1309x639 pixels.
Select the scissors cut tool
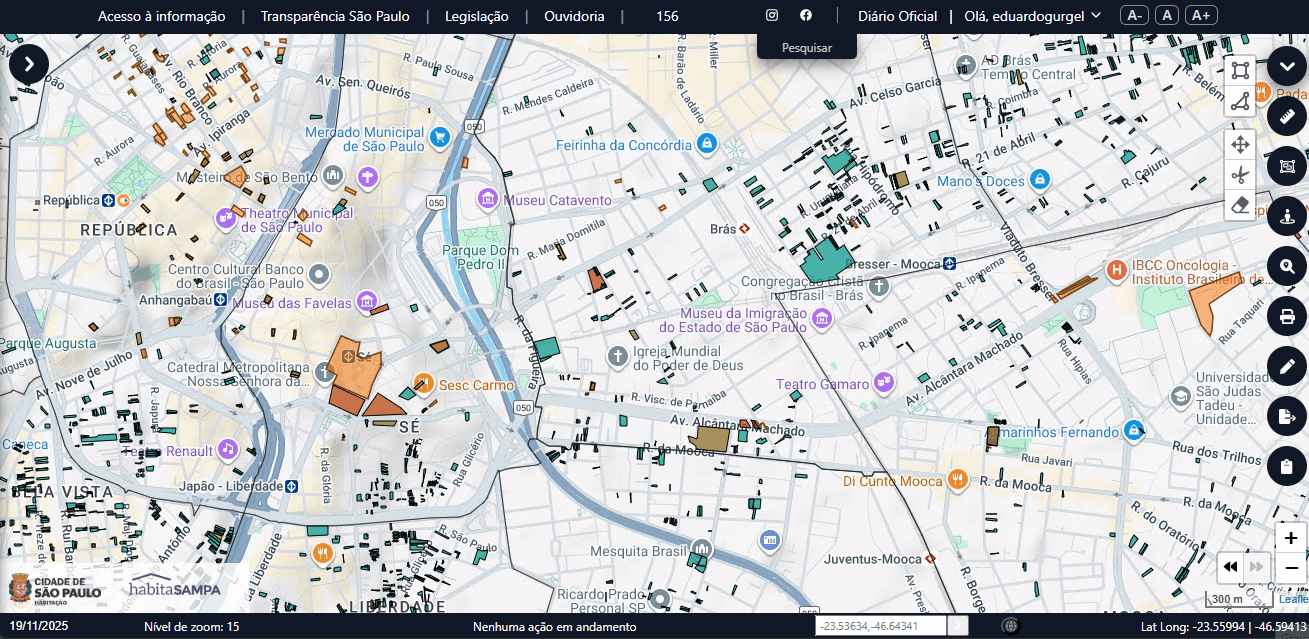[1240, 176]
